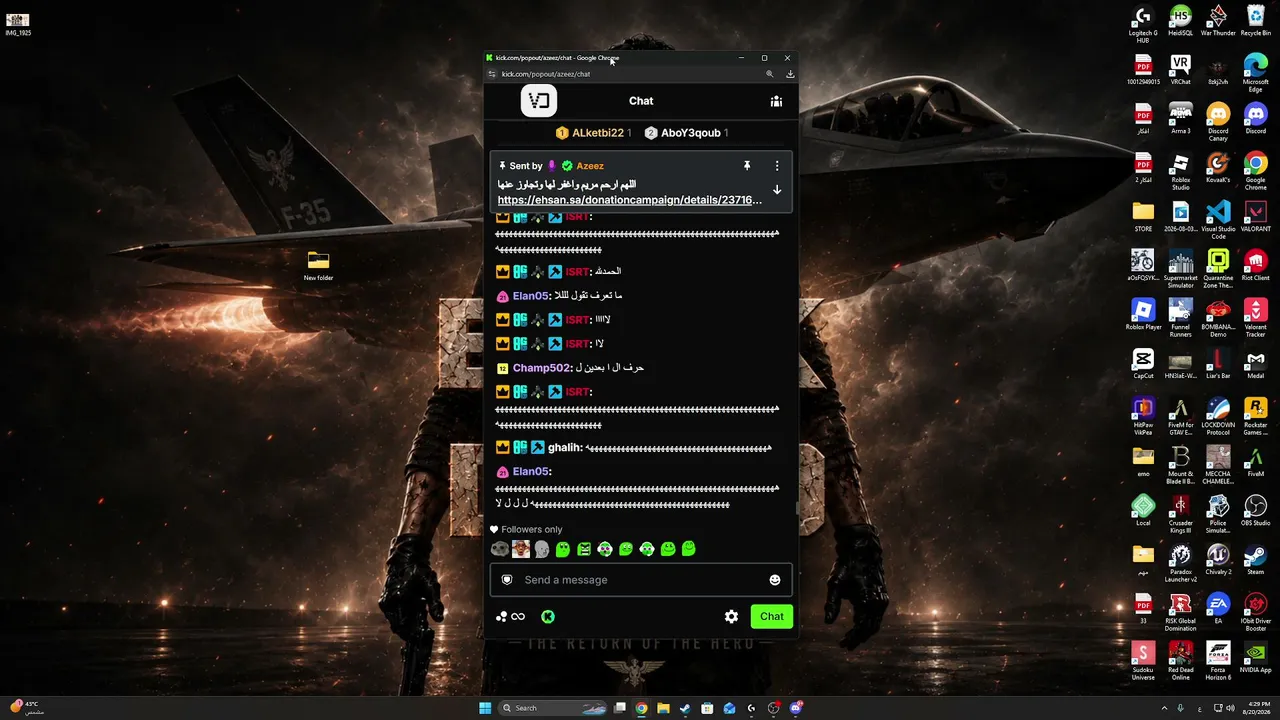Screen dimensions: 1280x720
Task: Open the Recycle Bin
Action: point(1256,22)
